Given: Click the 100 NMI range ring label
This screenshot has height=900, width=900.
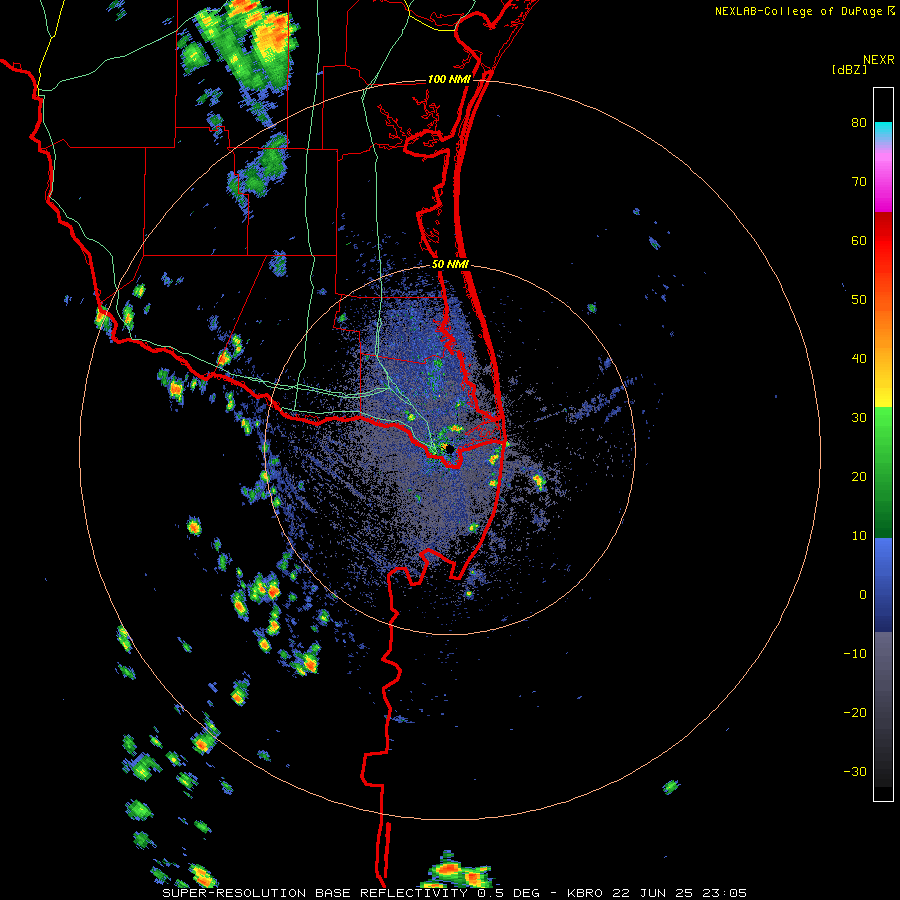Looking at the screenshot, I should [449, 79].
